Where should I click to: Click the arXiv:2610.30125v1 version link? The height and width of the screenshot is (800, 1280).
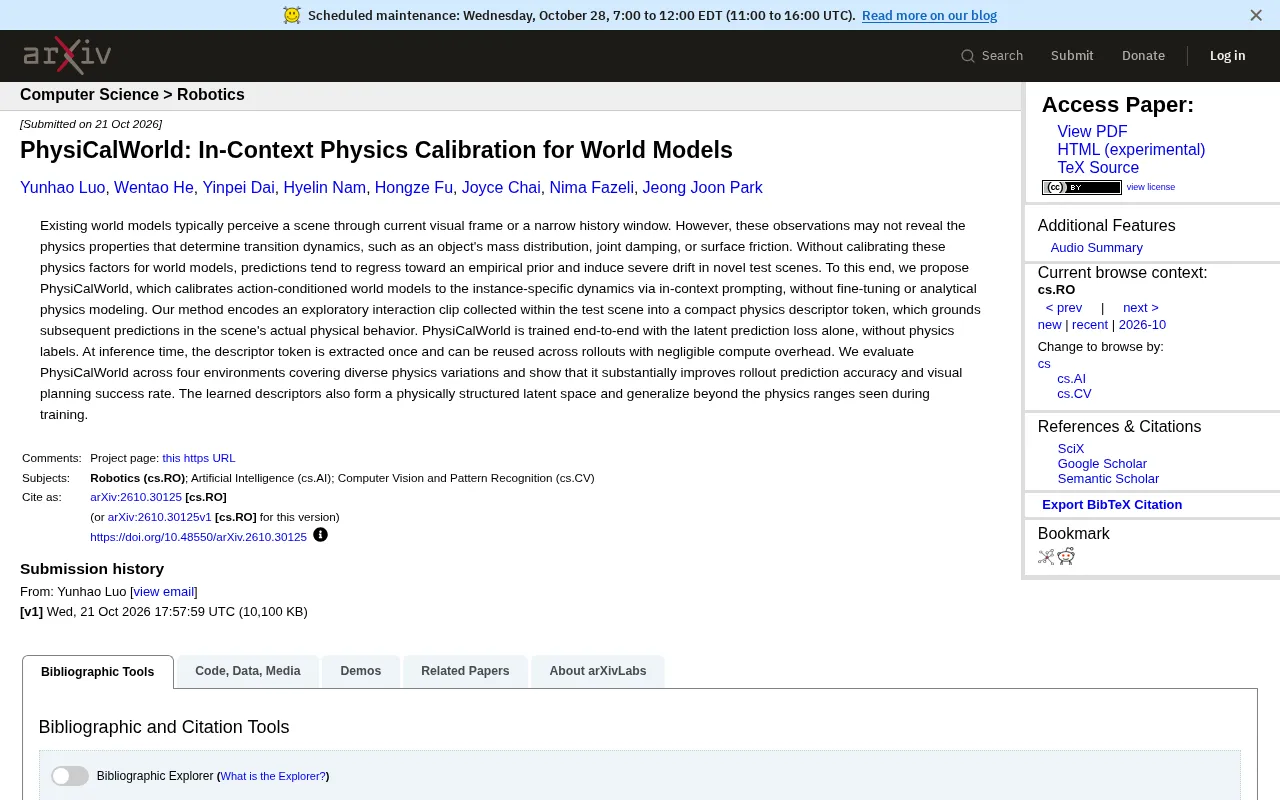pos(160,517)
